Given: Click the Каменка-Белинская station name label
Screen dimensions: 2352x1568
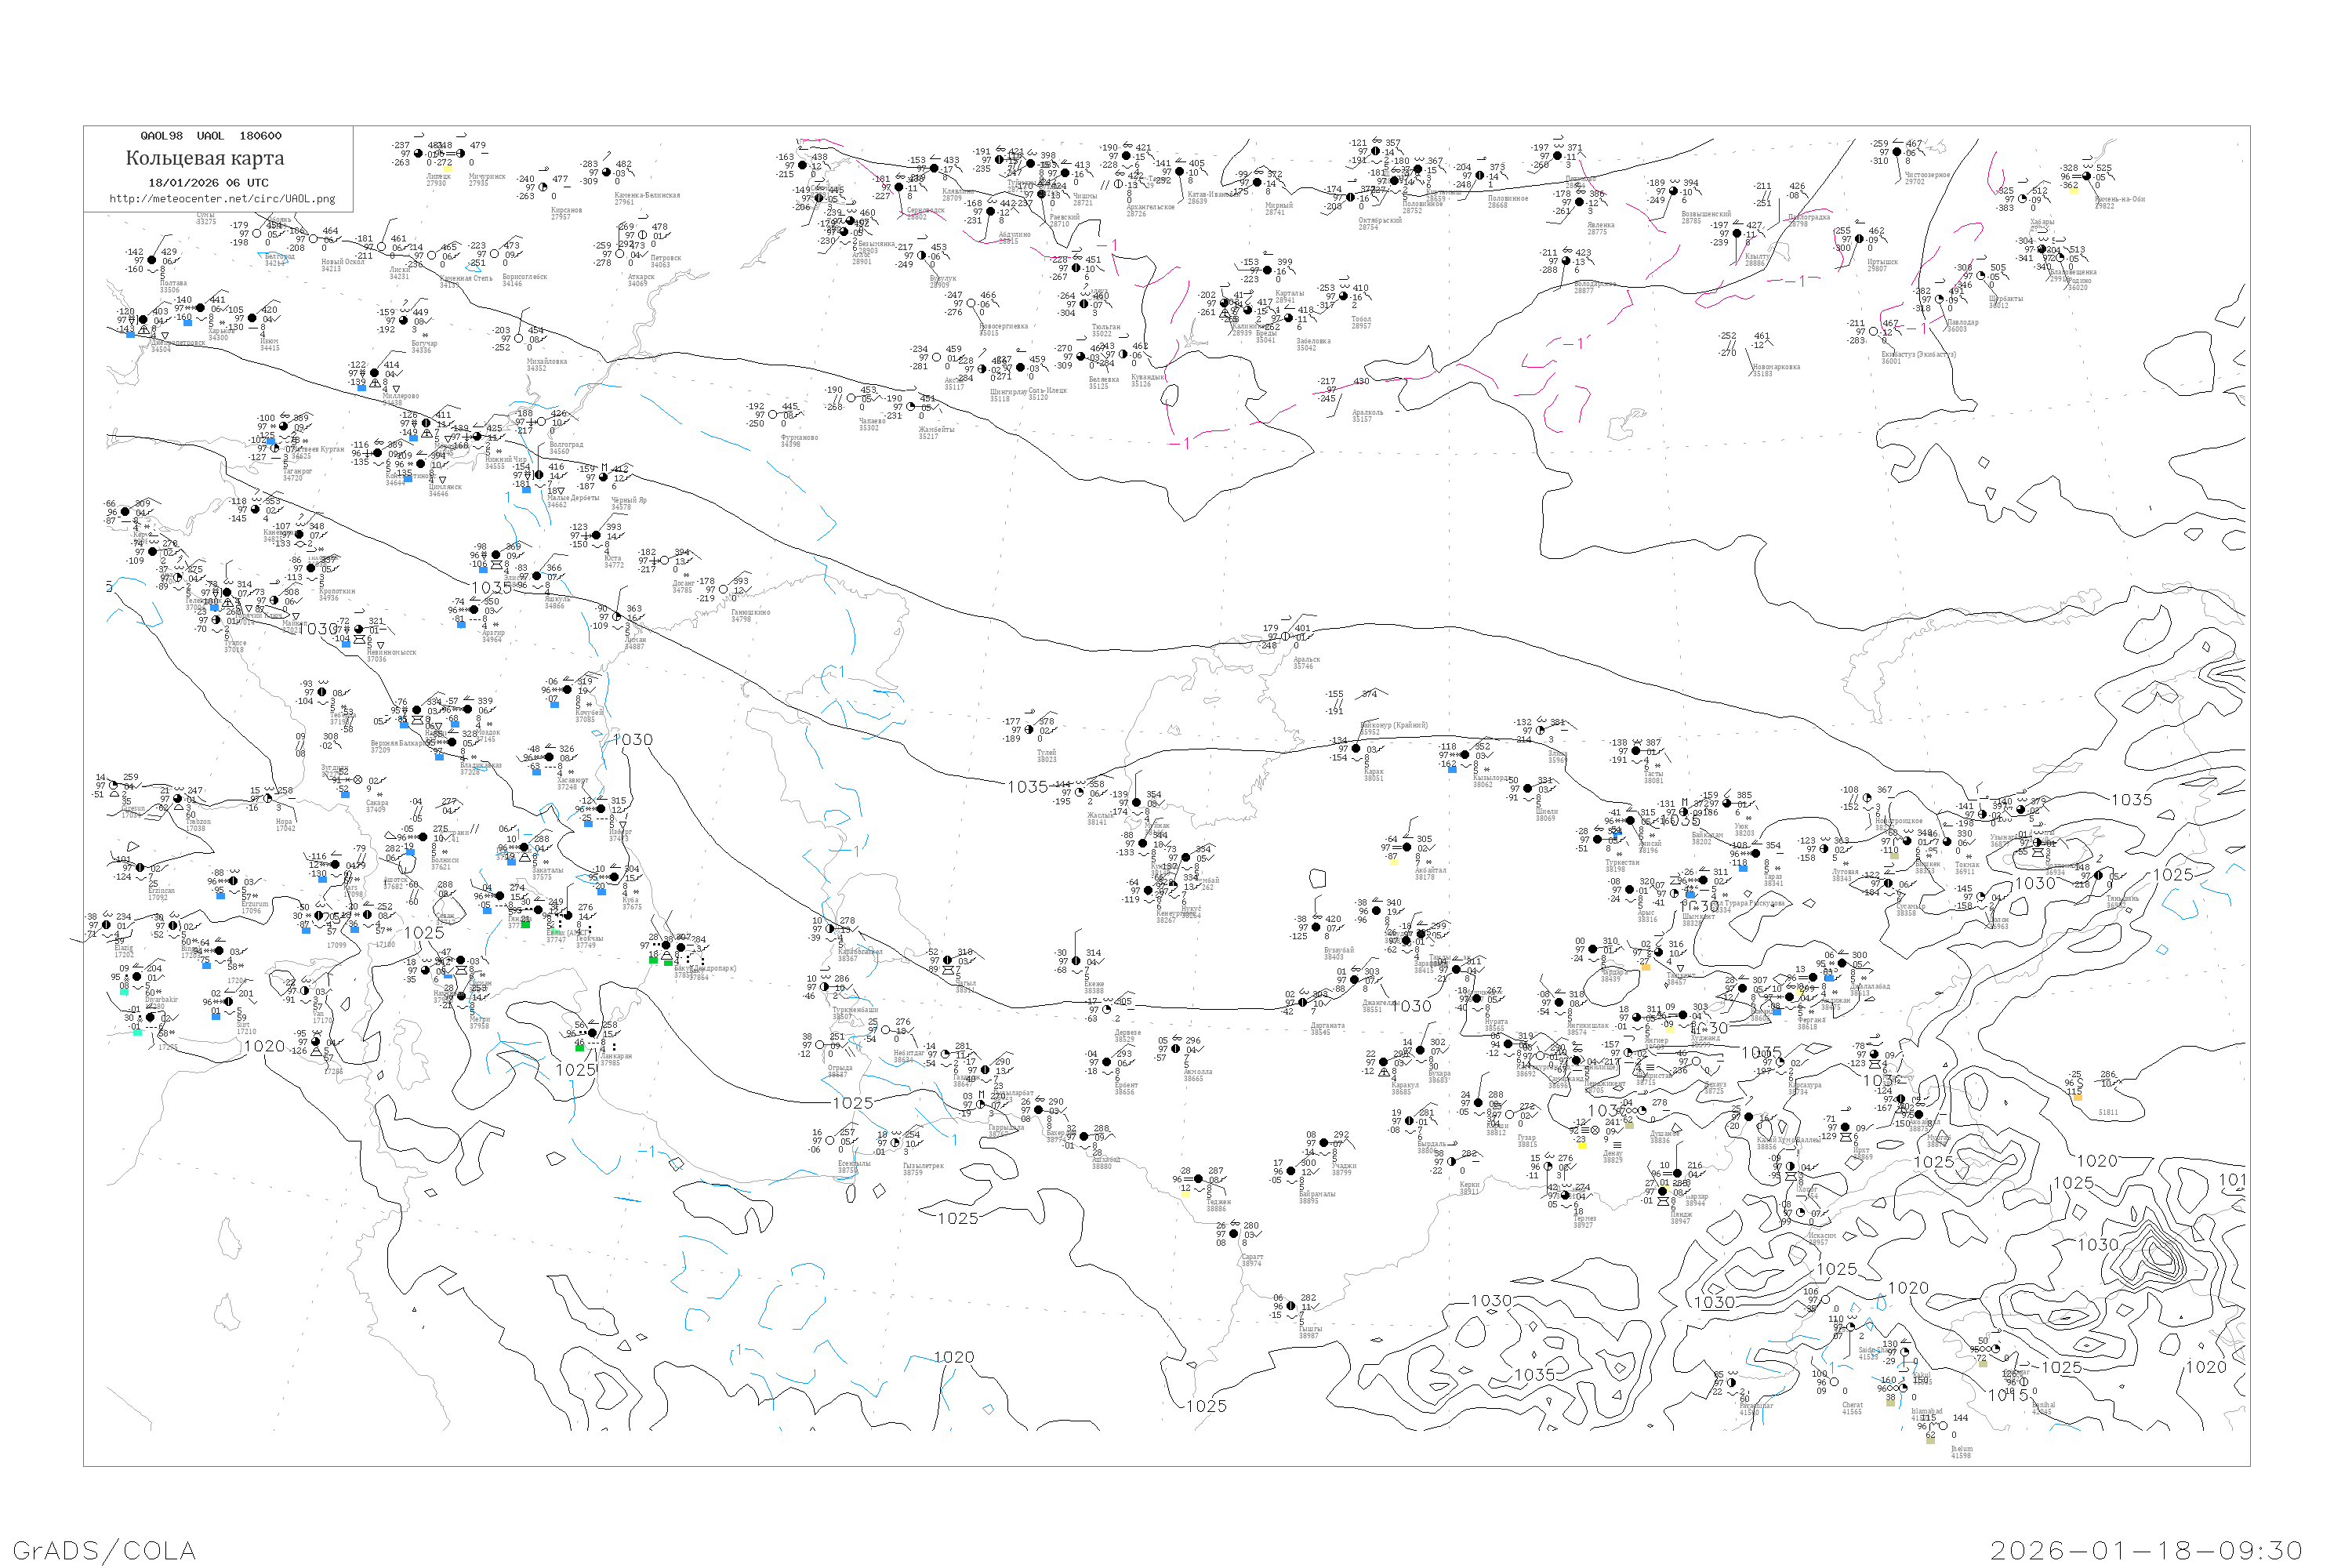Looking at the screenshot, I should coord(647,196).
